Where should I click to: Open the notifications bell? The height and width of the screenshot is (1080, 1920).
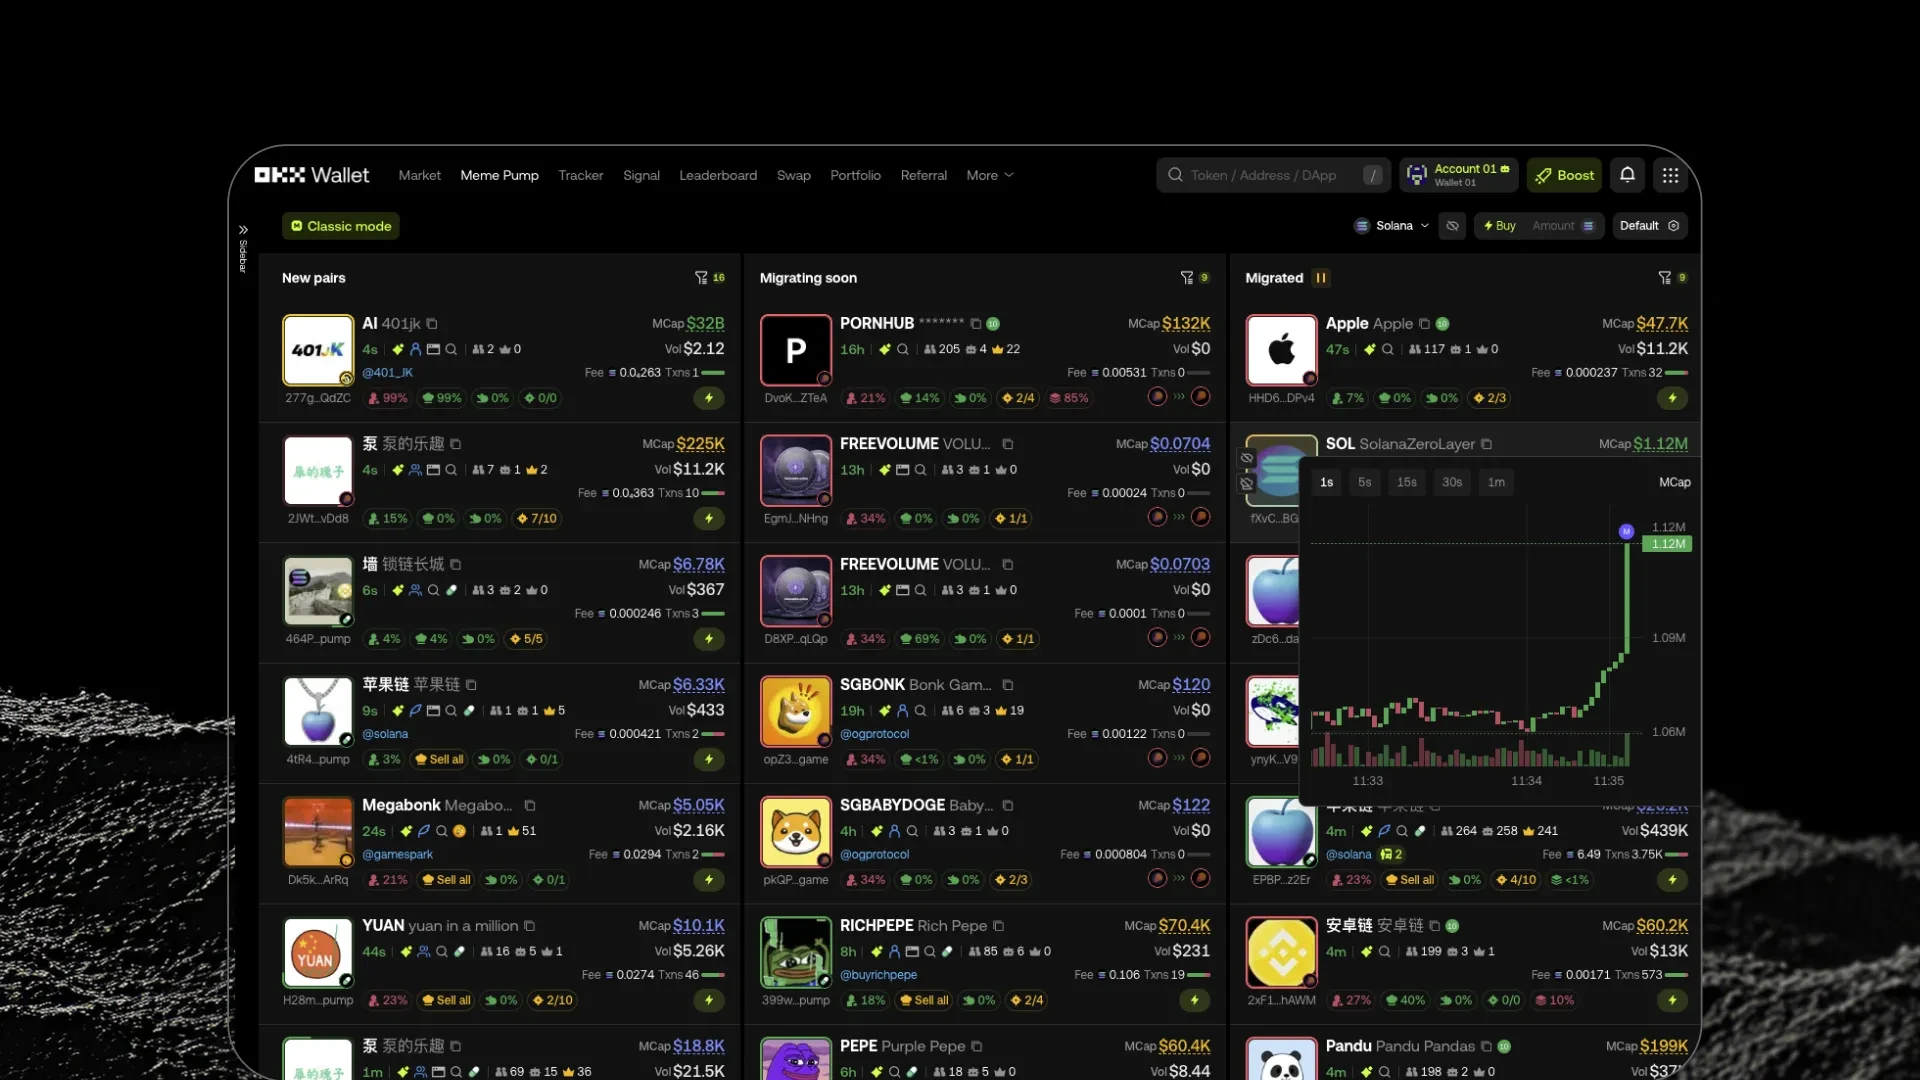tap(1627, 175)
